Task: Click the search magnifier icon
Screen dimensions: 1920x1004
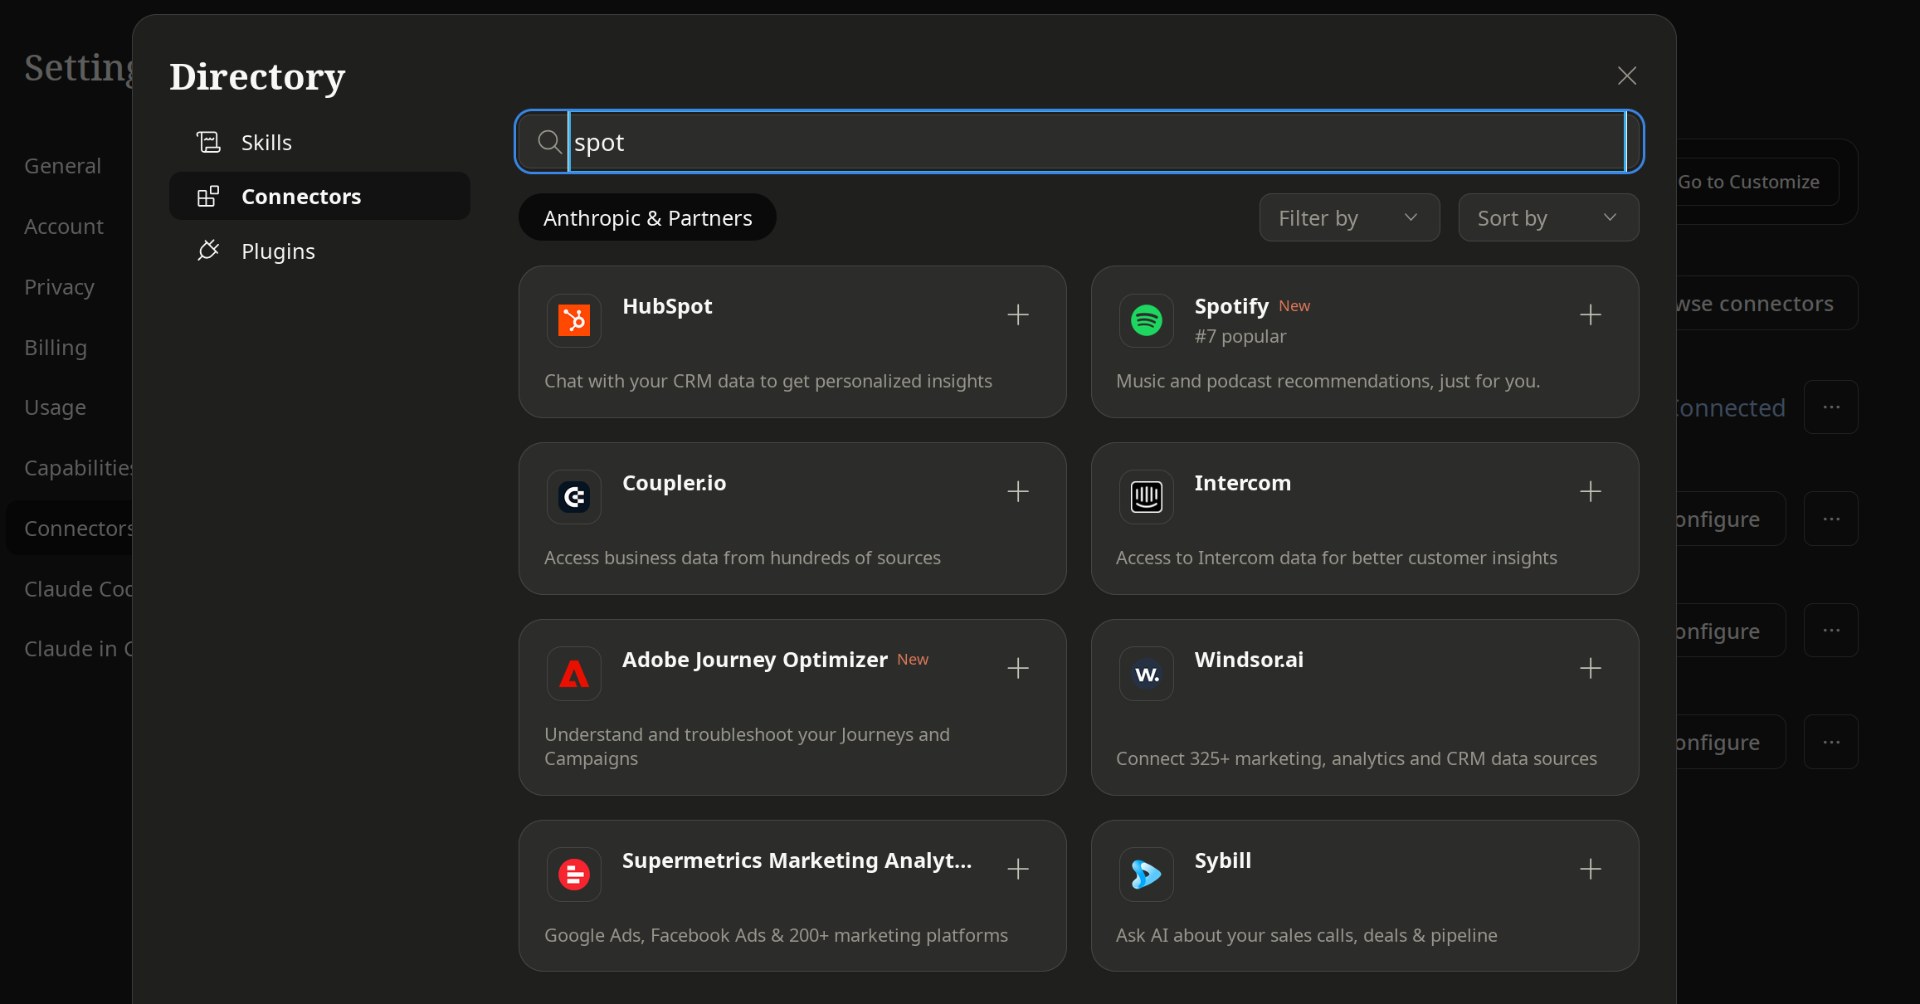Action: pyautogui.click(x=549, y=142)
